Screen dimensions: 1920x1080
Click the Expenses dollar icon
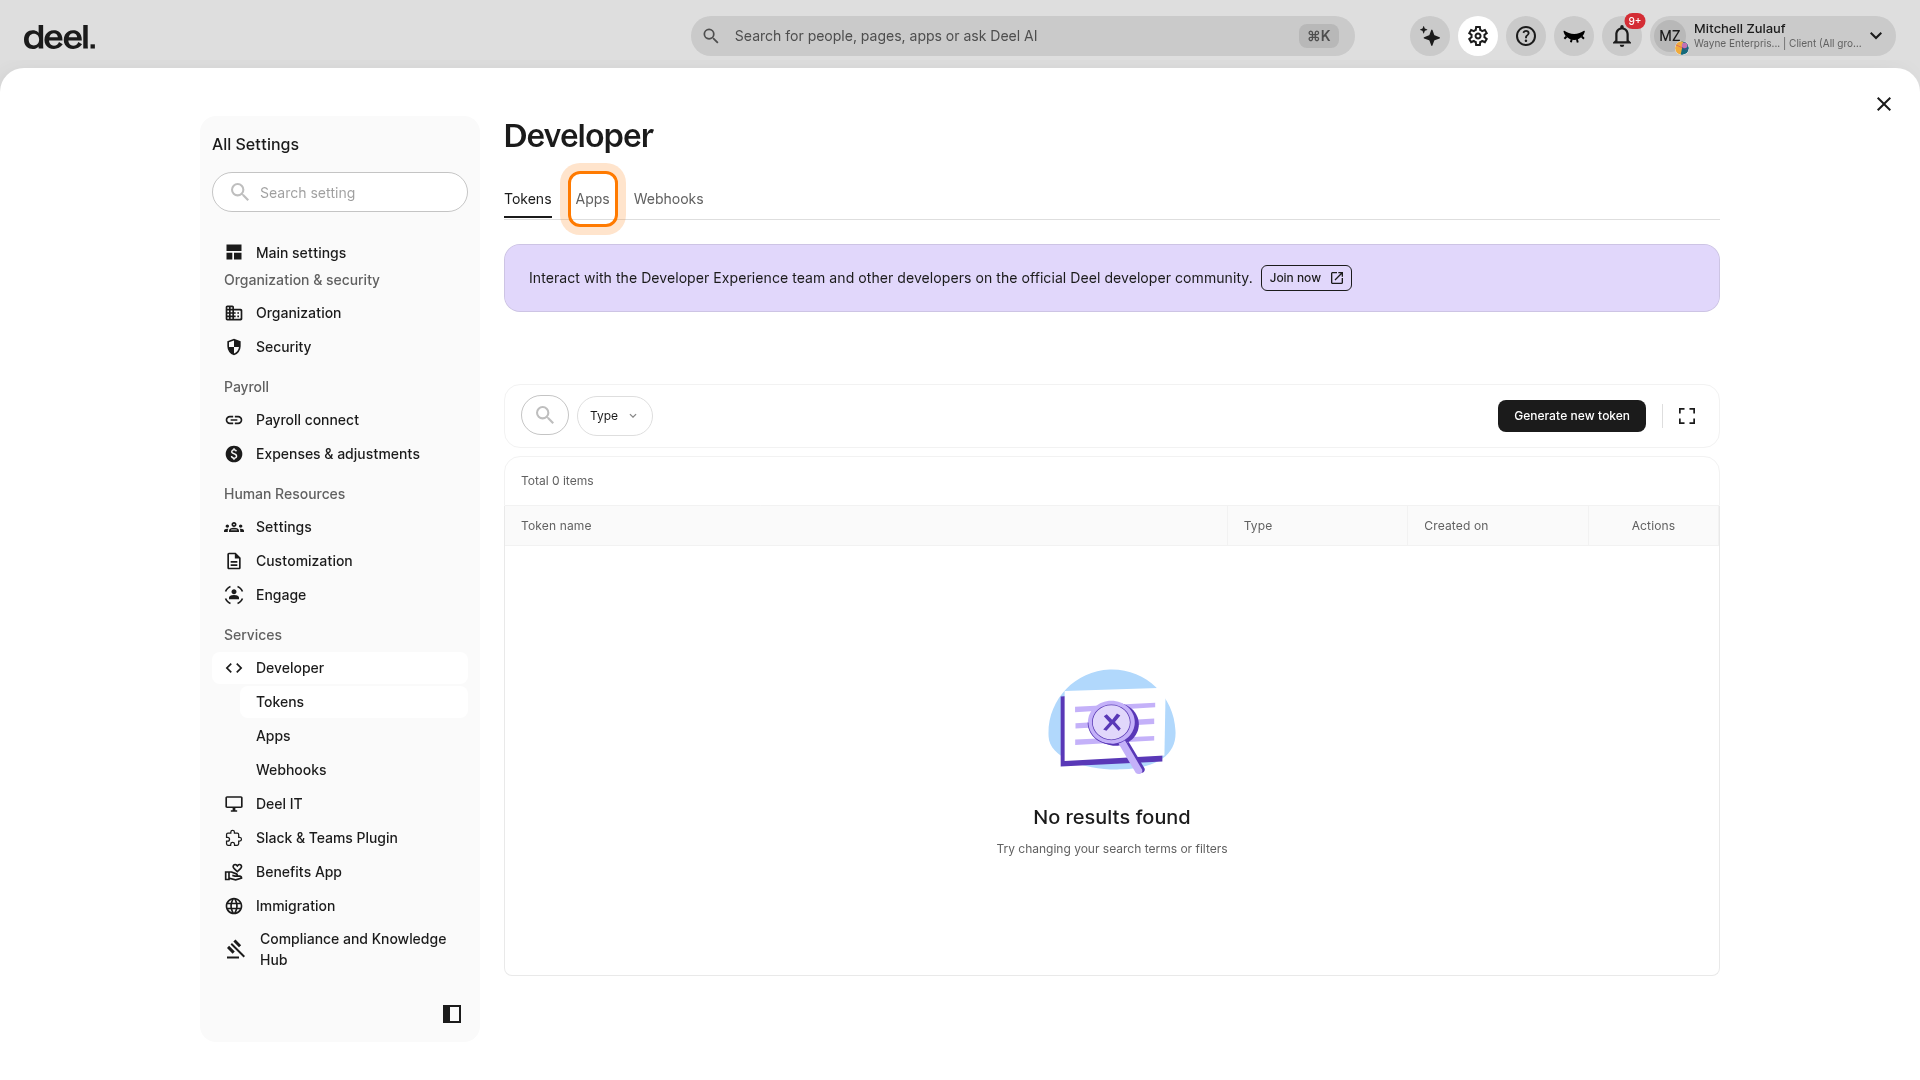point(234,454)
